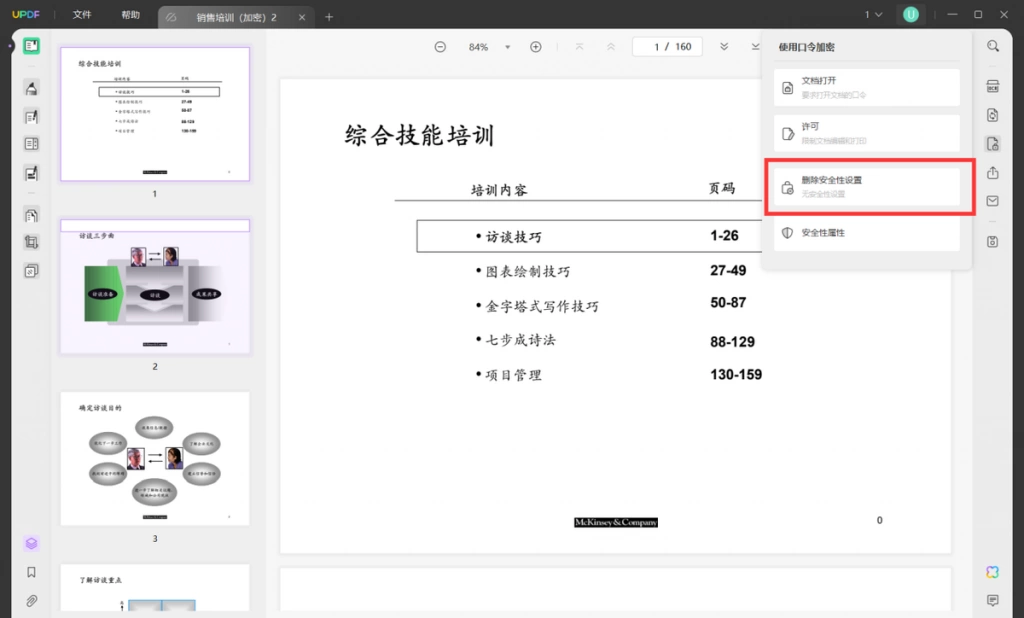Viewport: 1024px width, 618px height.
Task: Click the Share file icon
Action: [993, 172]
